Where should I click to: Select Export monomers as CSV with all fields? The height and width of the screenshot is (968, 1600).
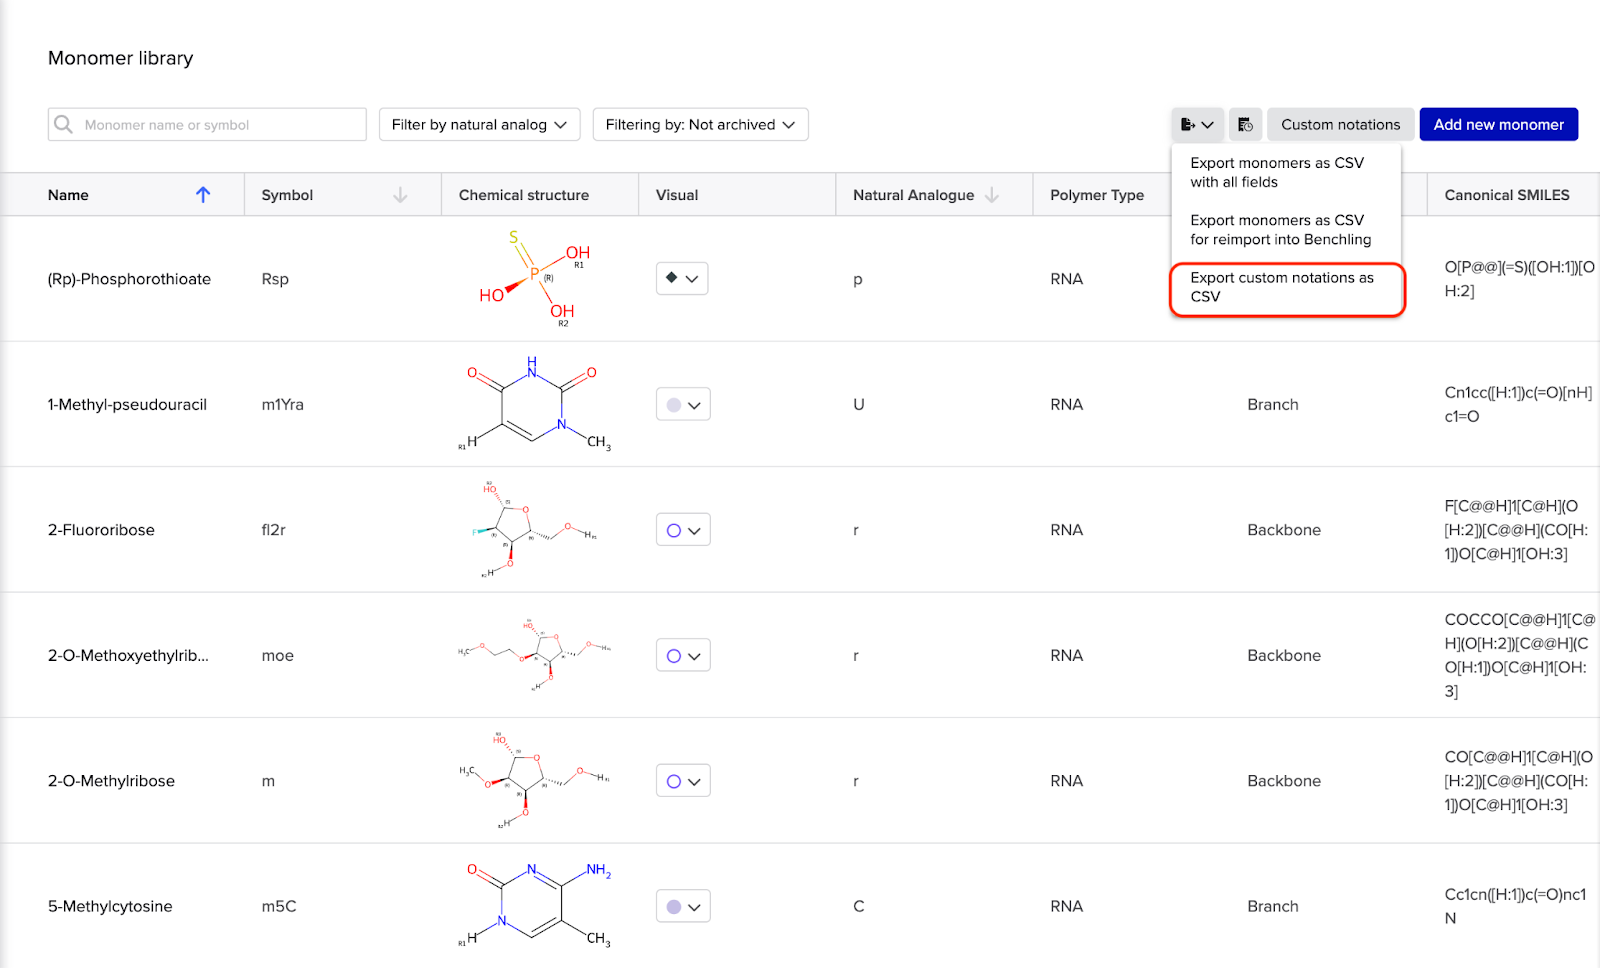(x=1276, y=172)
